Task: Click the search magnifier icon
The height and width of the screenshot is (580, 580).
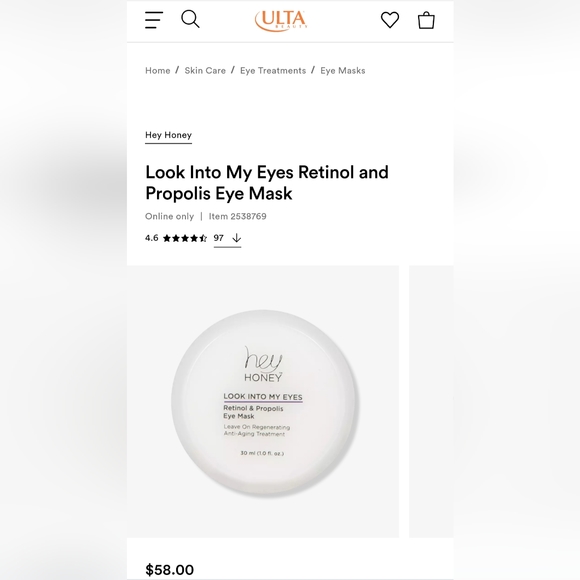Action: [190, 19]
